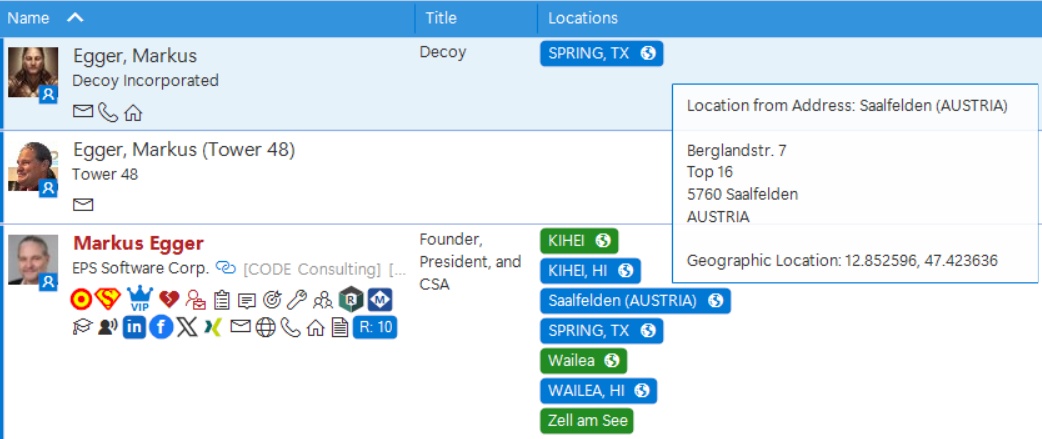Click the R: 10 badge
The height and width of the screenshot is (439, 1042).
pyautogui.click(x=375, y=327)
